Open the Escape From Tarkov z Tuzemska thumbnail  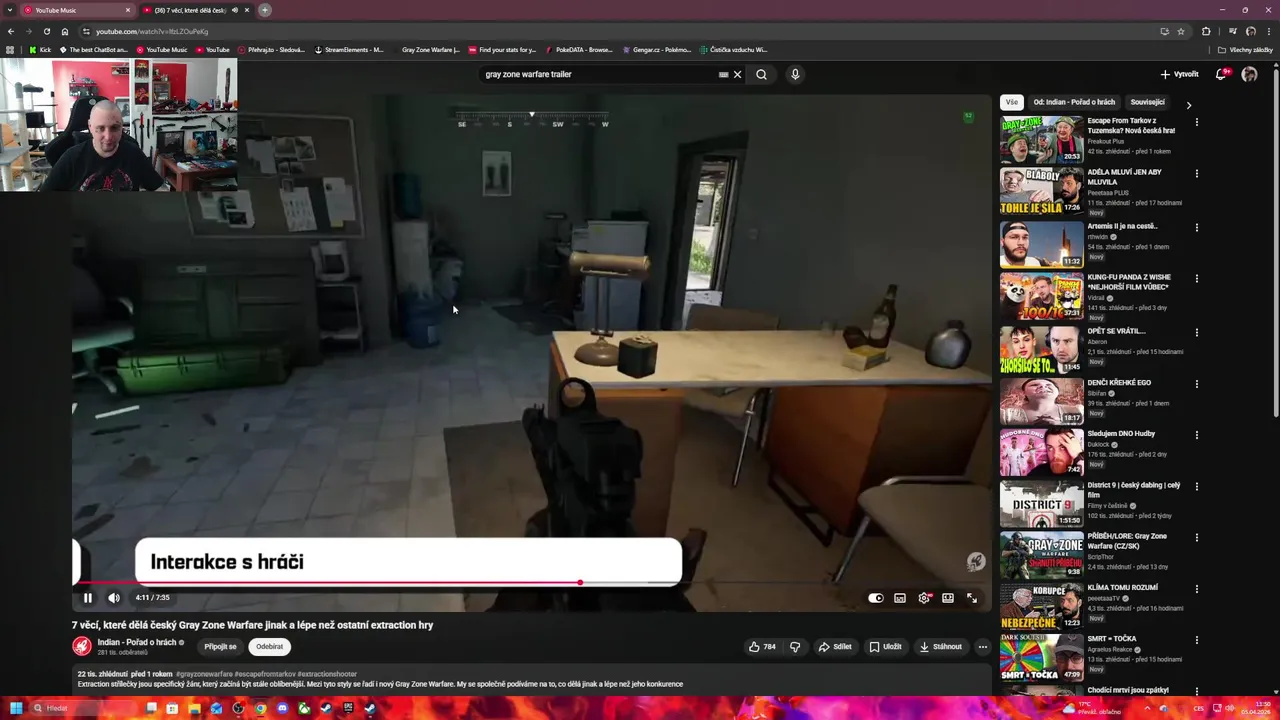coord(1041,139)
